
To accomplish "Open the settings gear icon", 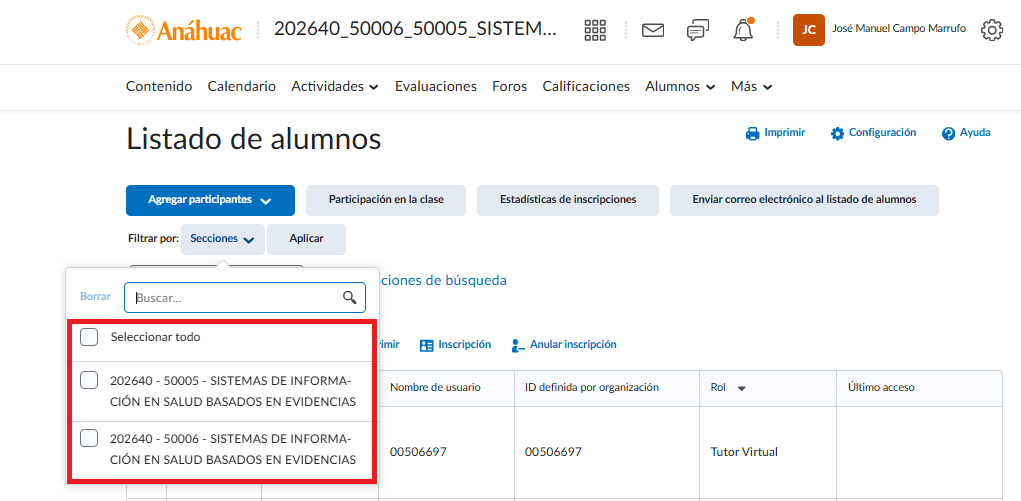I will 992,30.
